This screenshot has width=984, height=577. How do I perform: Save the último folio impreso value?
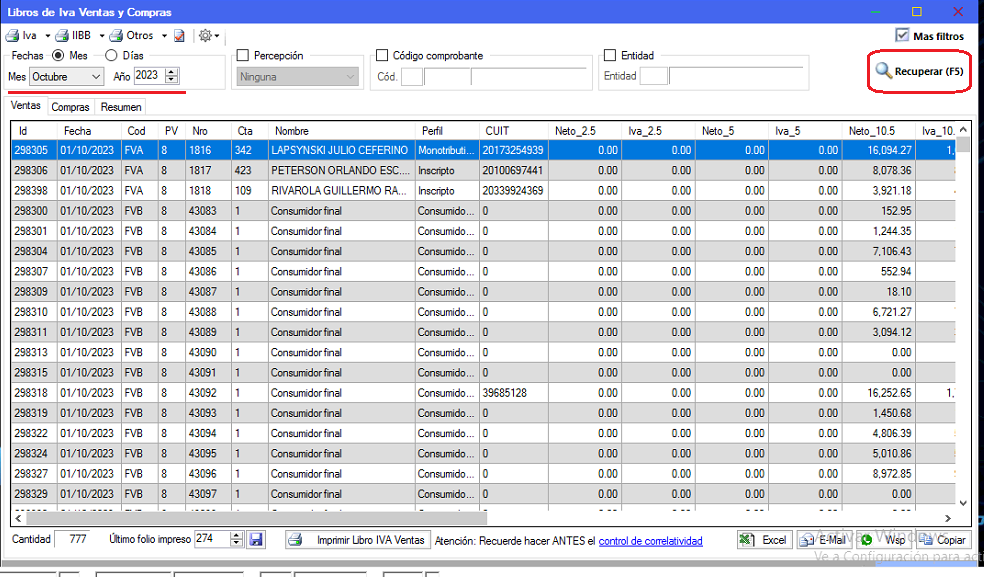256,540
